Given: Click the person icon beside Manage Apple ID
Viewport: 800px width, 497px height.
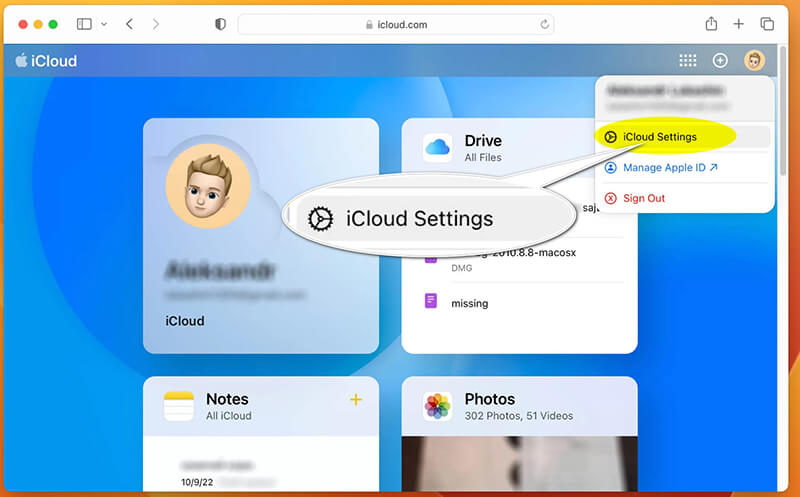Looking at the screenshot, I should coord(611,167).
